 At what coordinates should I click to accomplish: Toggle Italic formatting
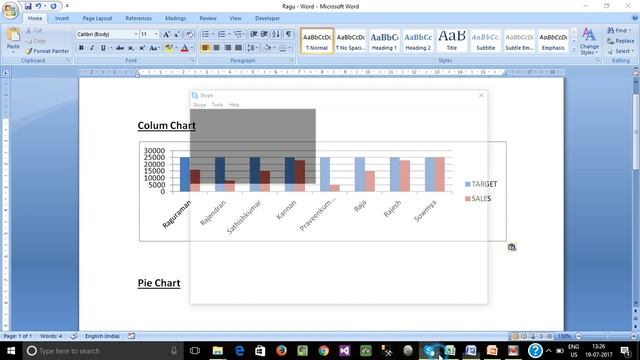point(92,48)
